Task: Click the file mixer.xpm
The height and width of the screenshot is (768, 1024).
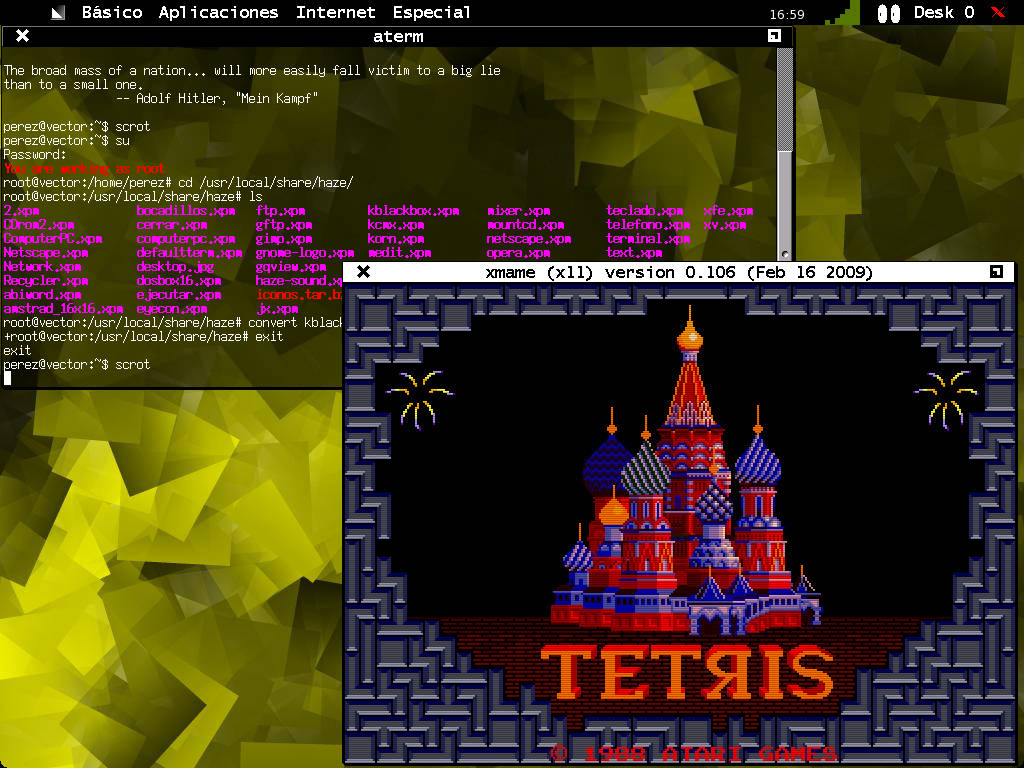Action: pos(519,211)
